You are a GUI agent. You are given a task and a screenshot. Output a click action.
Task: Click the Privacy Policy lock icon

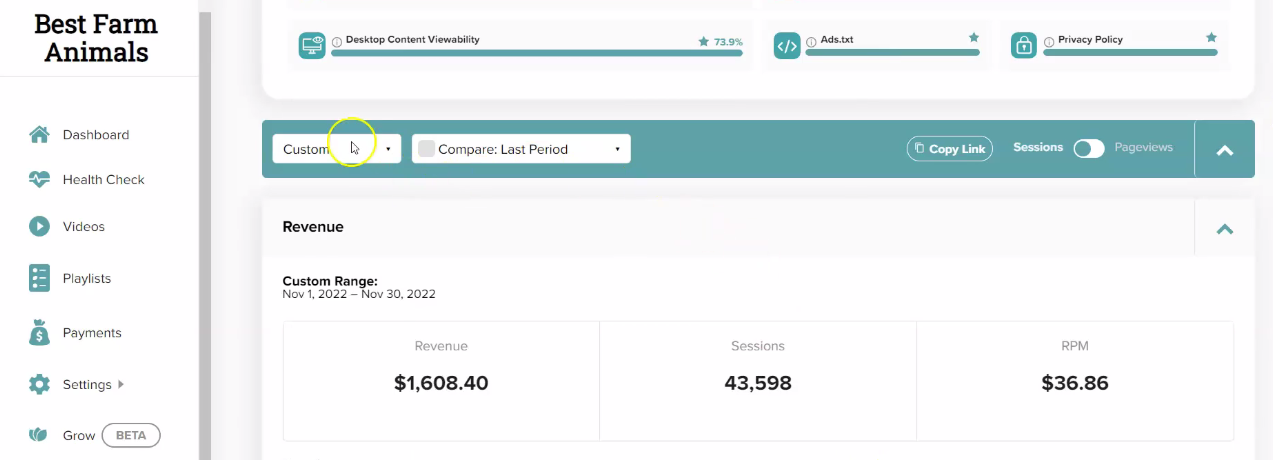click(1023, 45)
